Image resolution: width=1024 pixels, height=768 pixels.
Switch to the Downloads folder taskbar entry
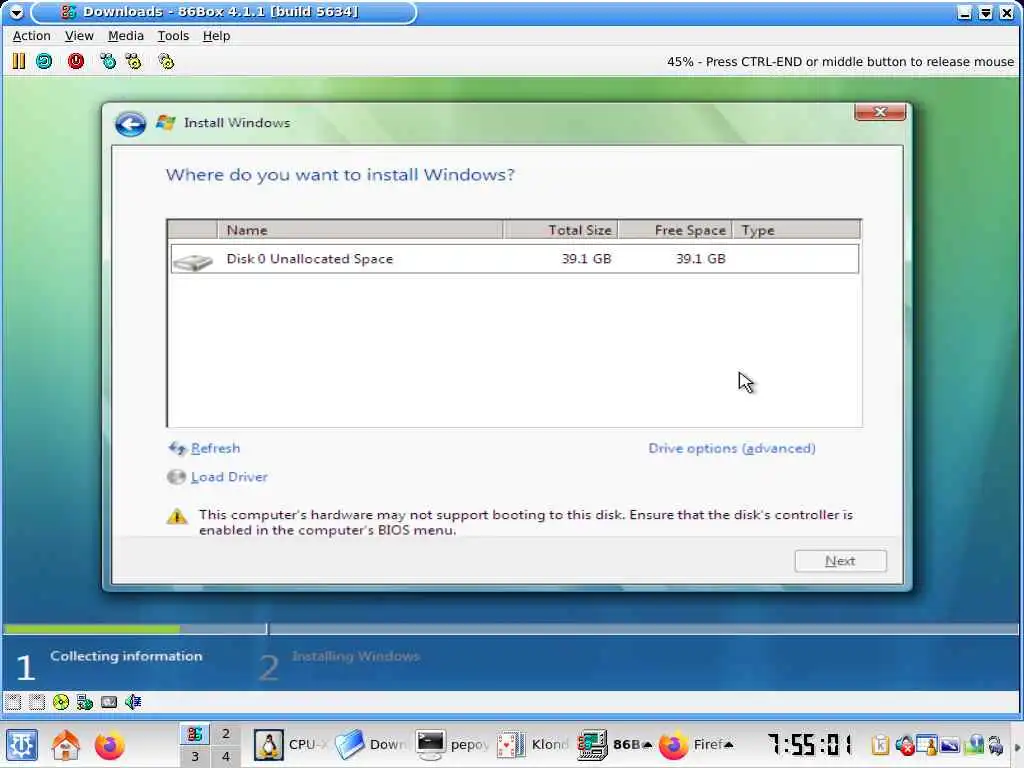(x=371, y=744)
